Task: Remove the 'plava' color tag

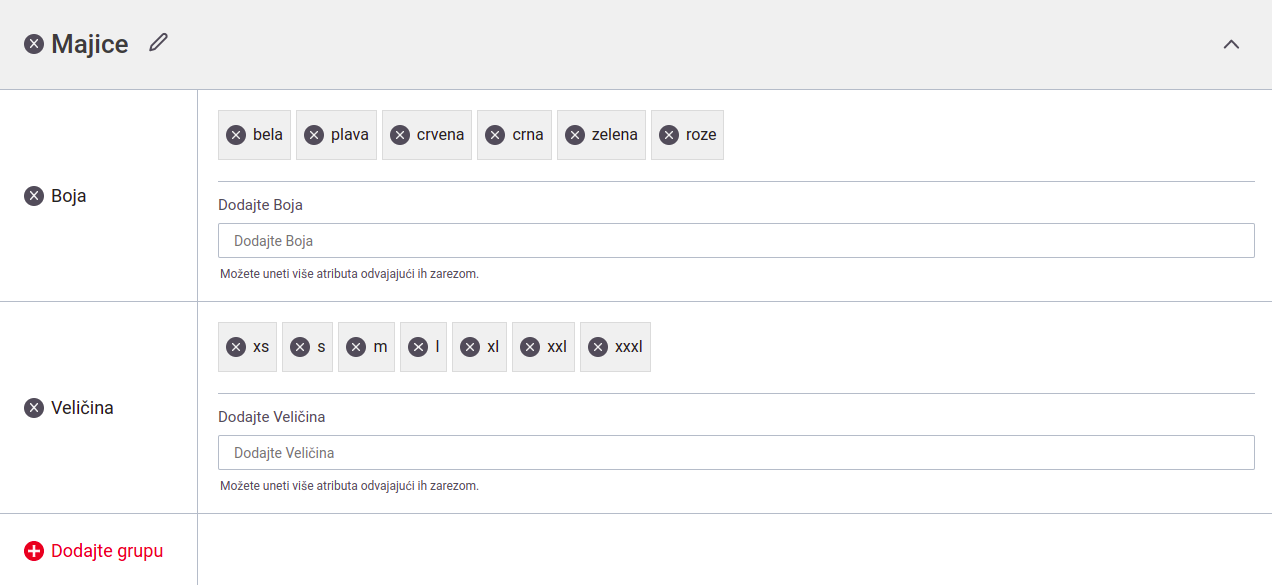Action: pos(314,135)
